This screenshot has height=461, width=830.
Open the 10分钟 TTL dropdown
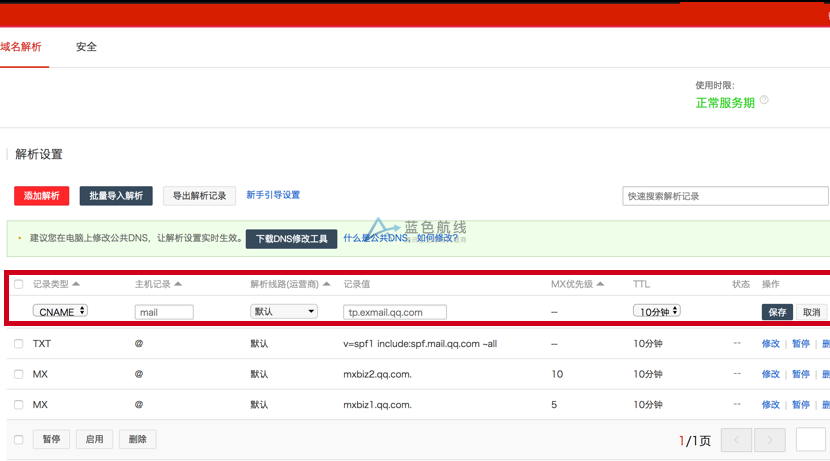point(656,311)
